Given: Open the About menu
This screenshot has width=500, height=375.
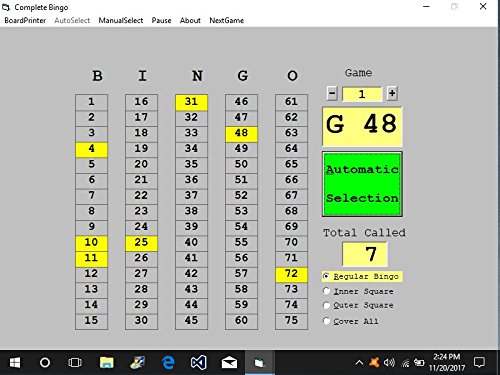Looking at the screenshot, I should pos(190,21).
